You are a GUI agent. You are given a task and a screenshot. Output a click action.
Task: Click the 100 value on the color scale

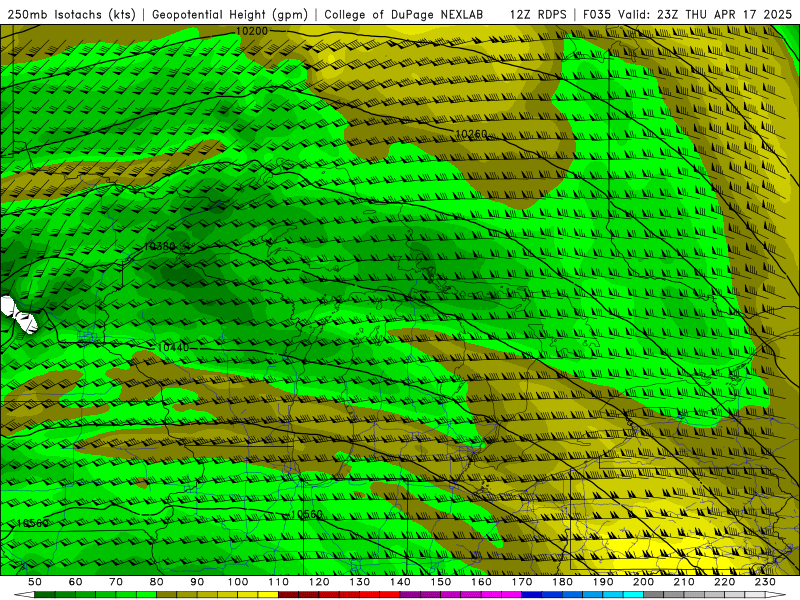(238, 582)
